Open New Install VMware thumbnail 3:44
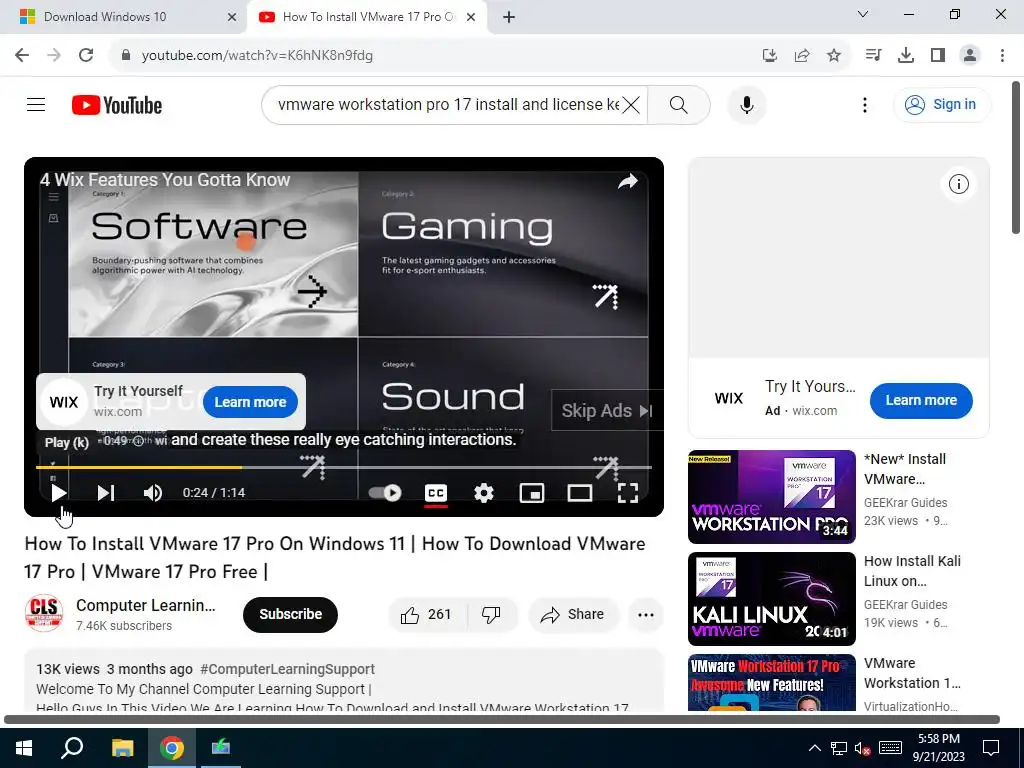Screen dimensions: 1024x768 tap(771, 496)
